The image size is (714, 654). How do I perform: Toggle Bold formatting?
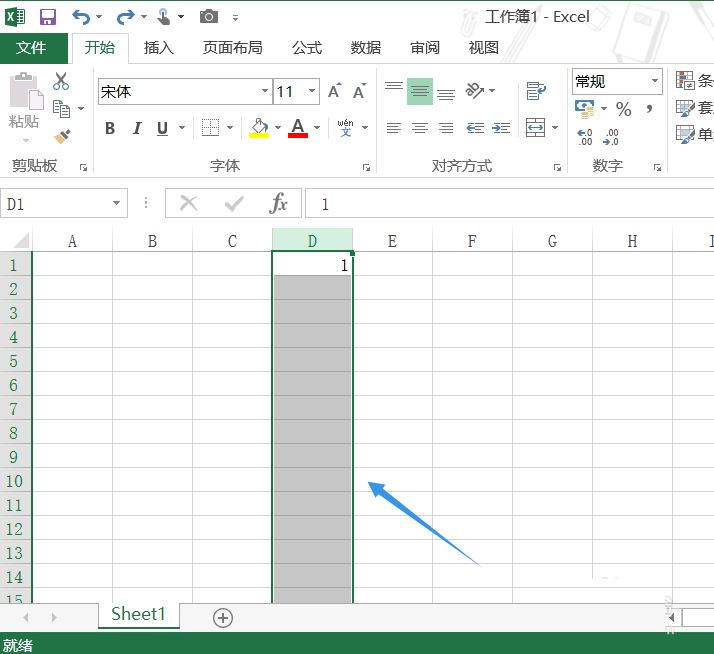tap(110, 128)
